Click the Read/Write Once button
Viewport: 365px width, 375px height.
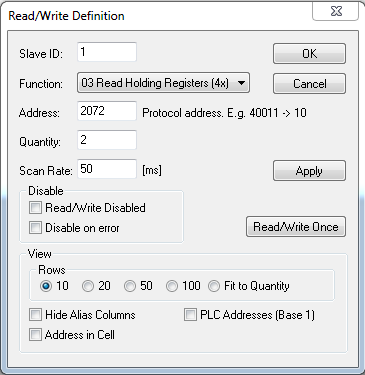tap(296, 227)
